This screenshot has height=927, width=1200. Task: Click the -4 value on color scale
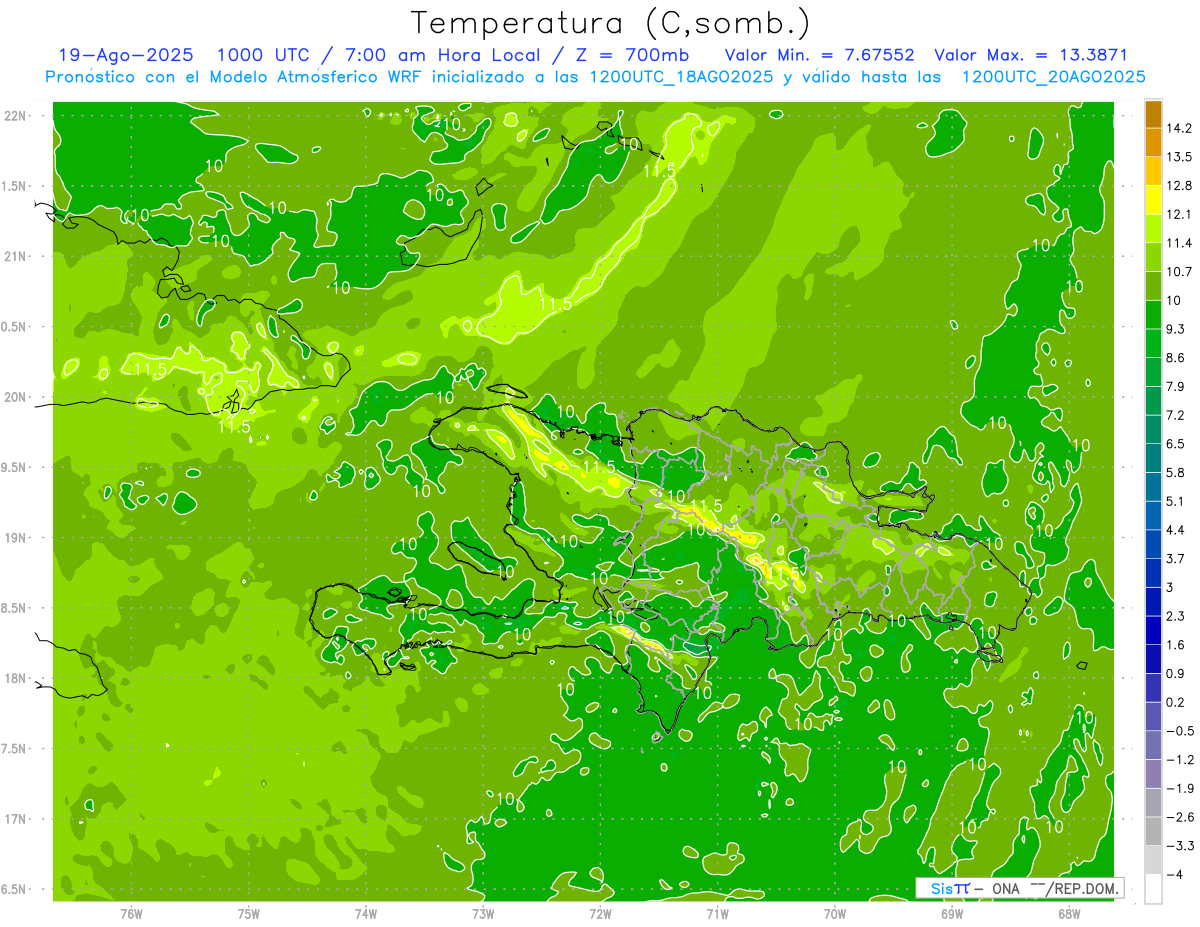click(x=1176, y=875)
